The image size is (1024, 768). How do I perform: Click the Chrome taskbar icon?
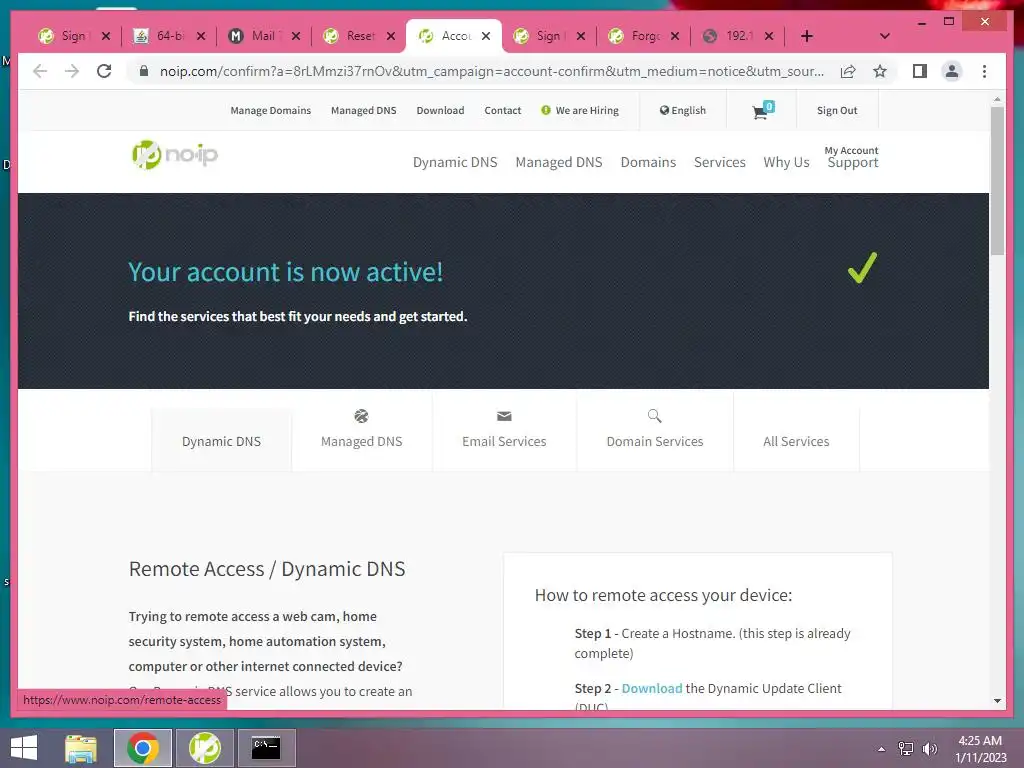tap(143, 748)
